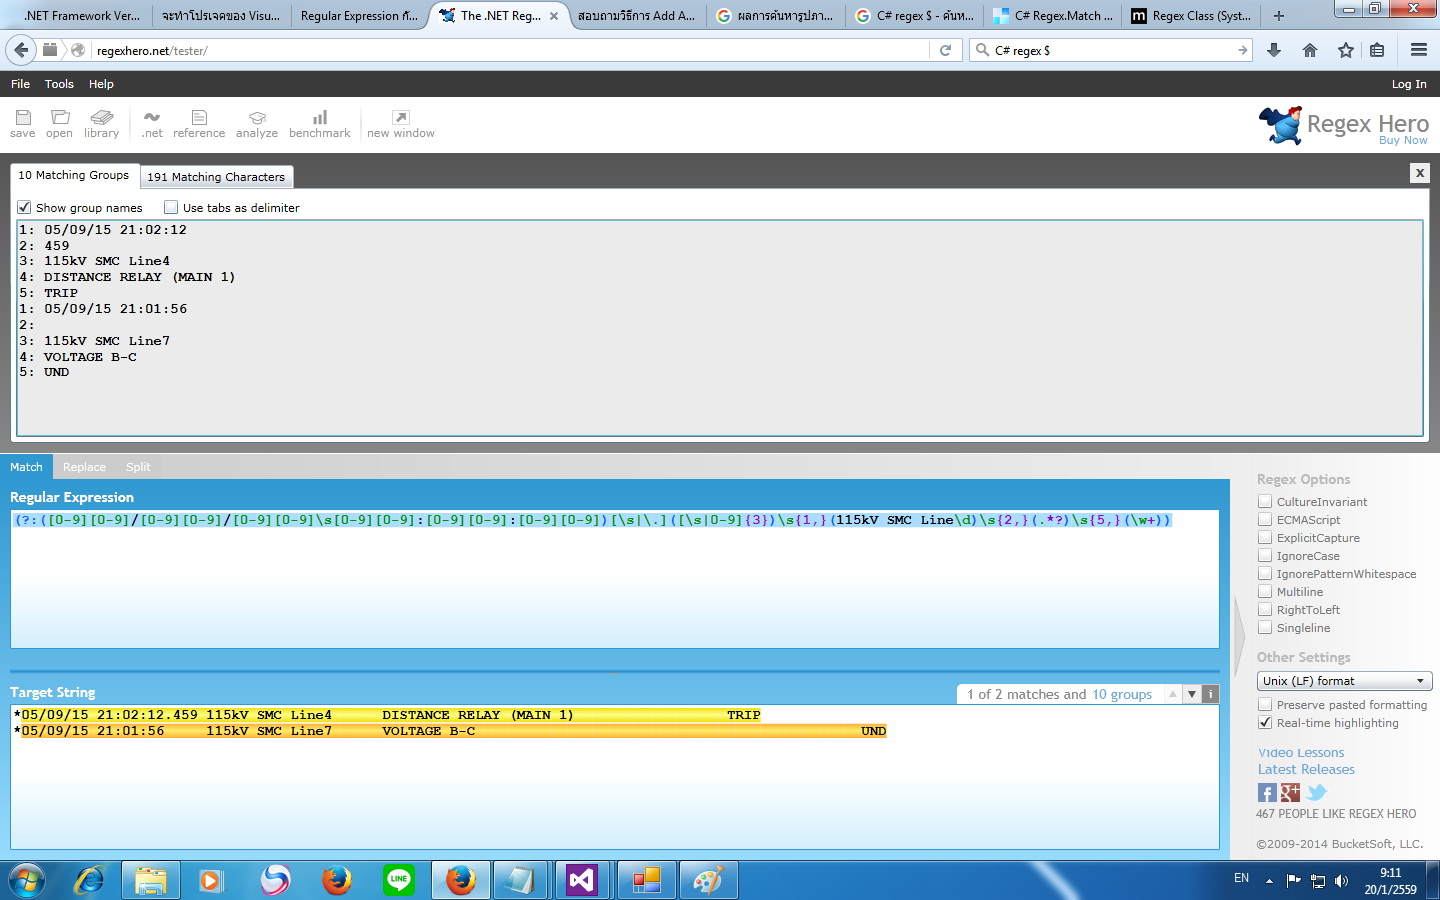Enable the IgnoreCase regex option

click(1265, 555)
